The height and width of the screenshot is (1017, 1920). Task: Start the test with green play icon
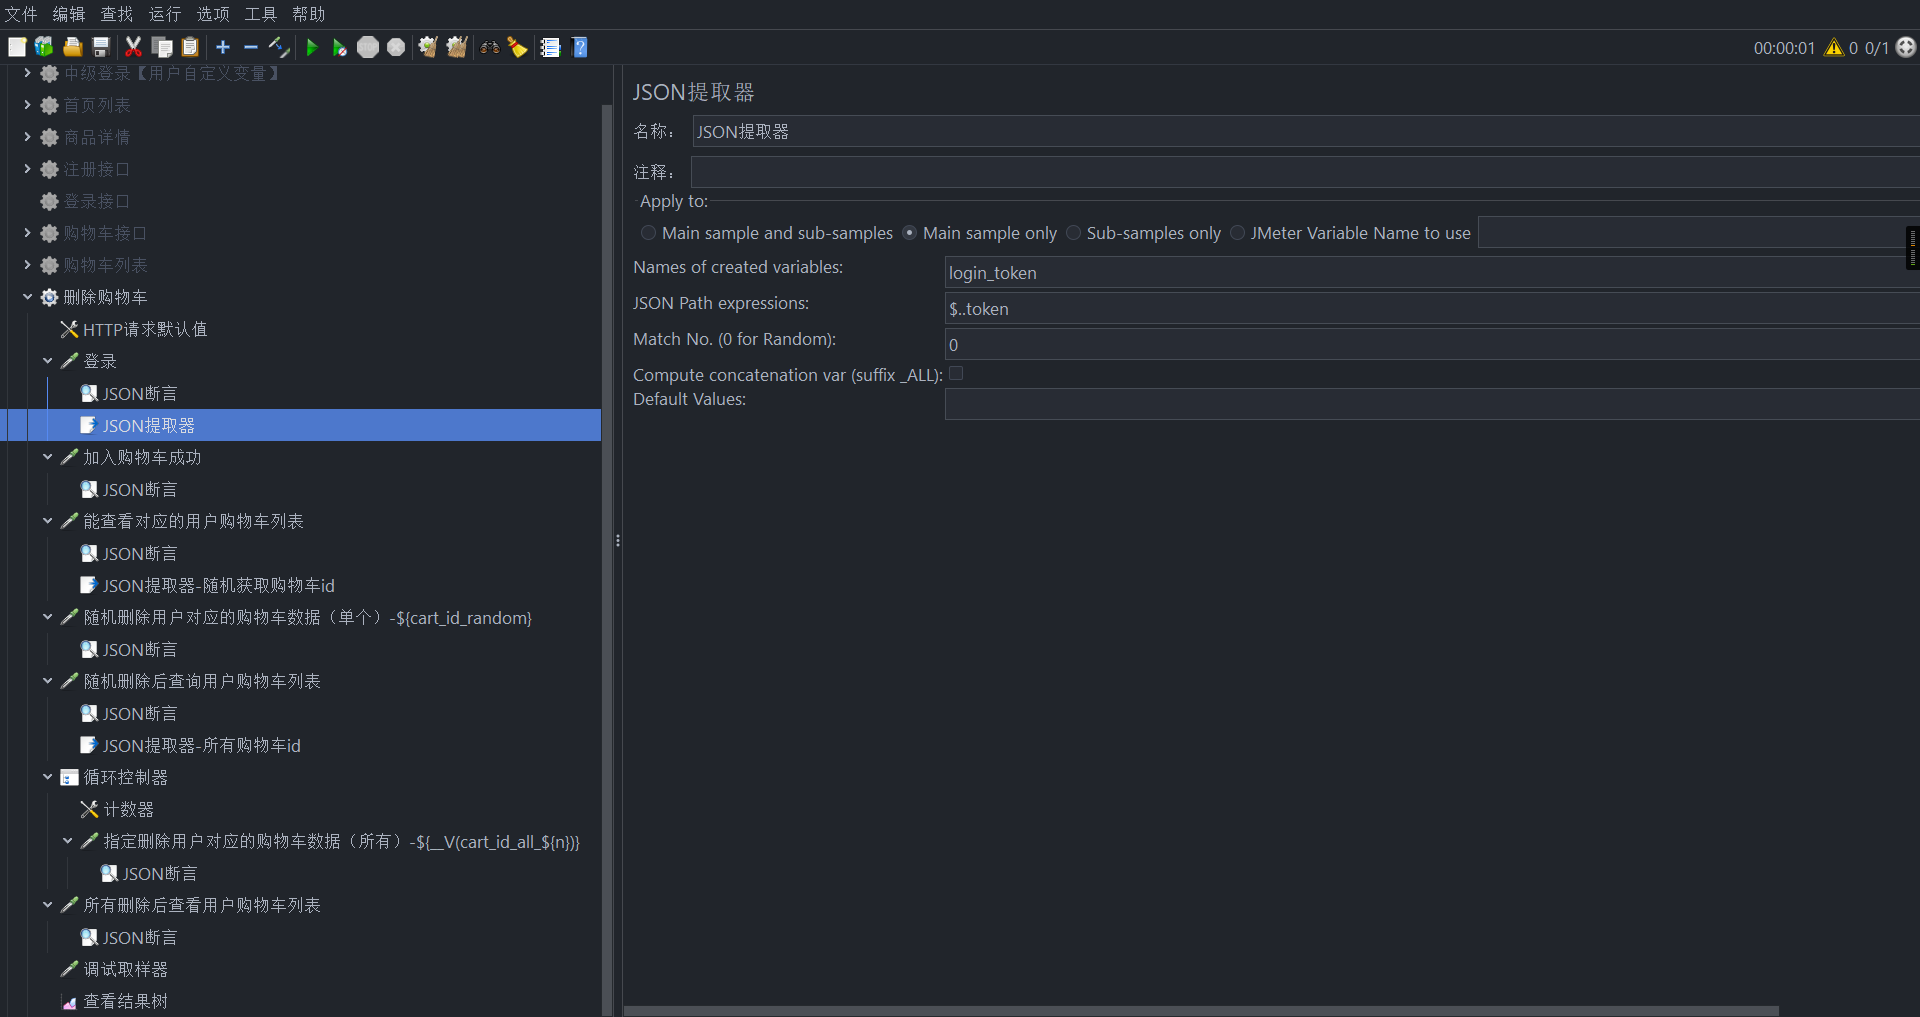tap(312, 47)
